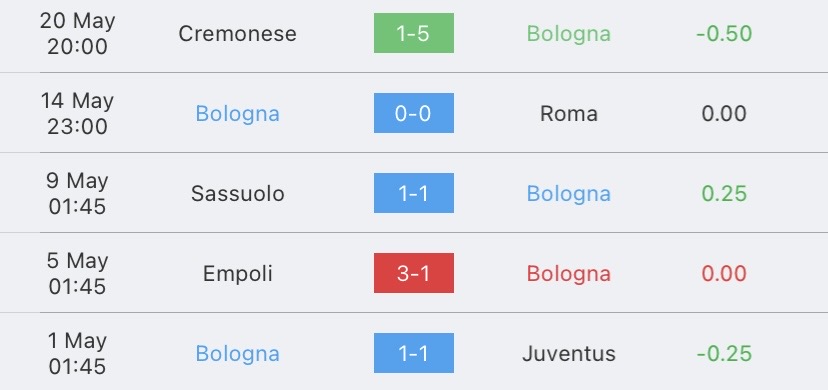Select the 20 May 20:00 match date
This screenshot has height=390, width=828.
click(x=77, y=34)
